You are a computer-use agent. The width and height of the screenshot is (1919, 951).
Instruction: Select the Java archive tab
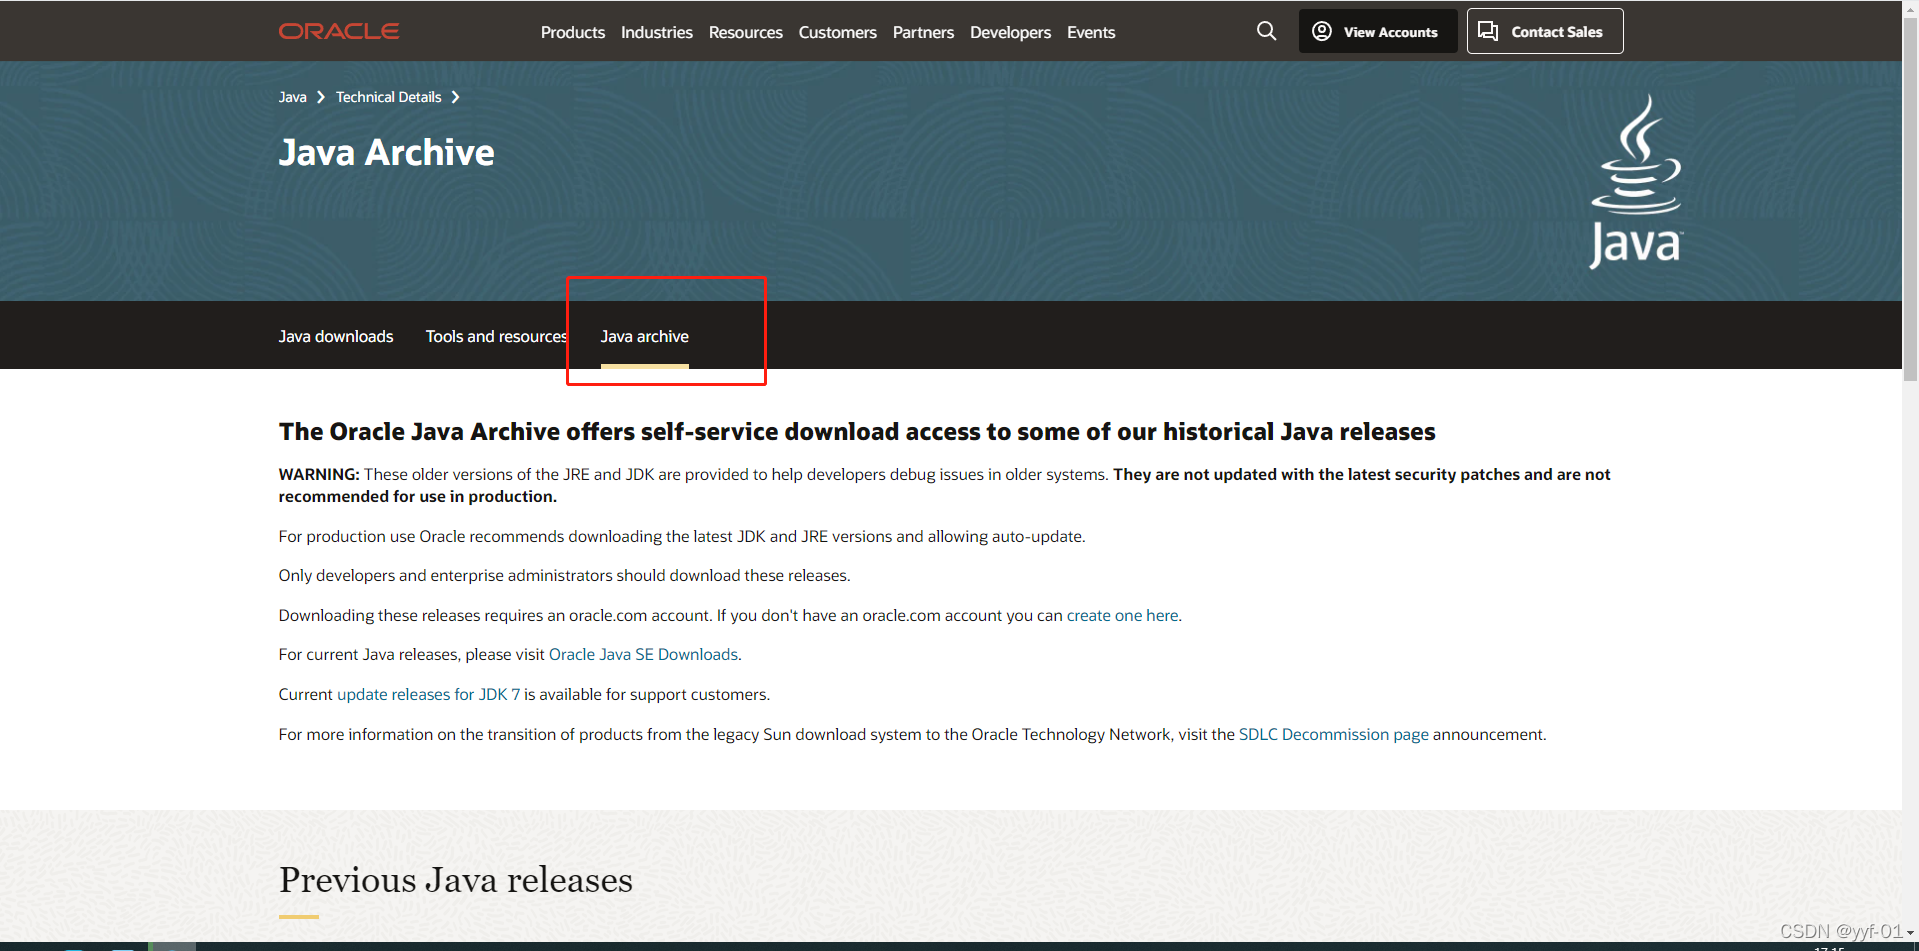tap(645, 336)
